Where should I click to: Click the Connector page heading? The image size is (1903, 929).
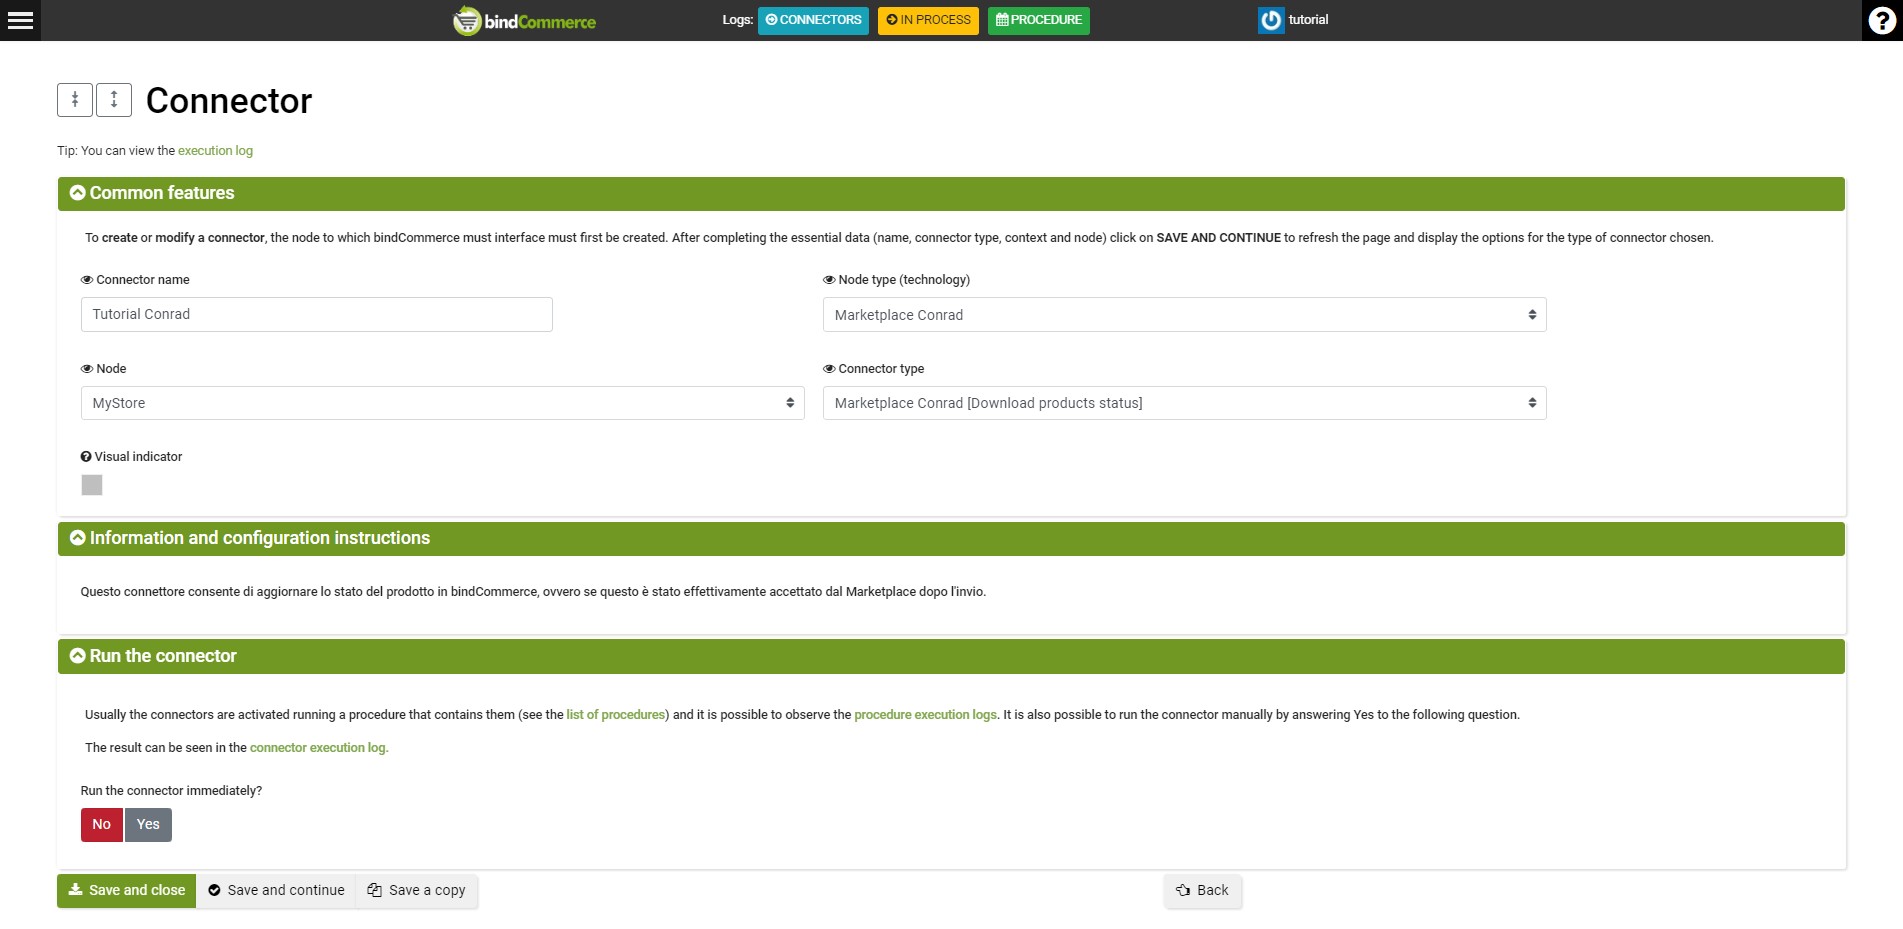tap(229, 101)
